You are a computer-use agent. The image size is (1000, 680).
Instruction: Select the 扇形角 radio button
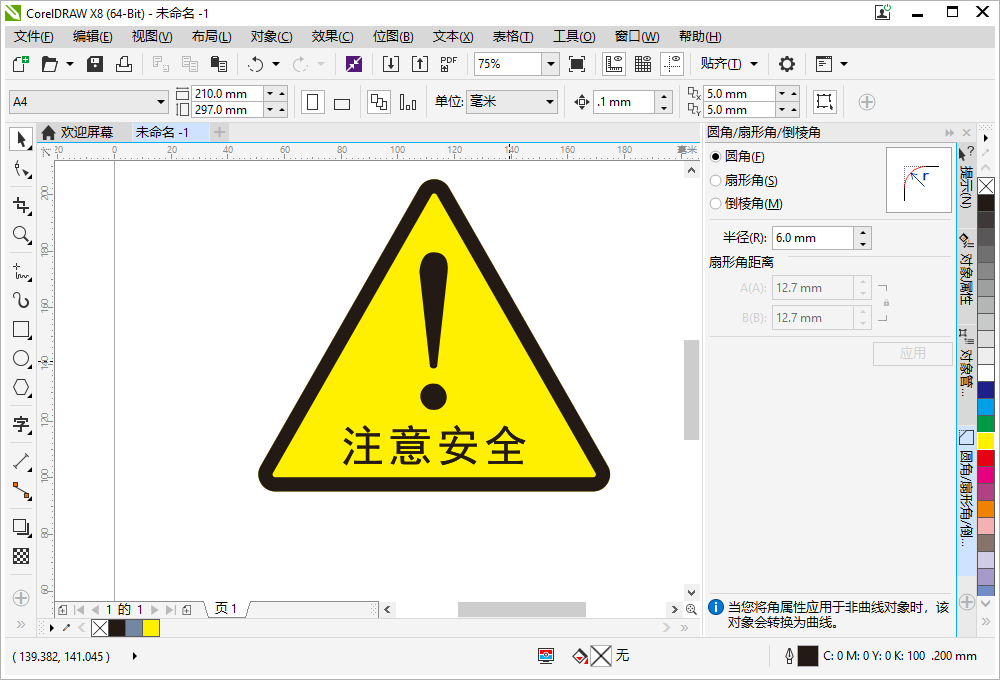coord(716,181)
